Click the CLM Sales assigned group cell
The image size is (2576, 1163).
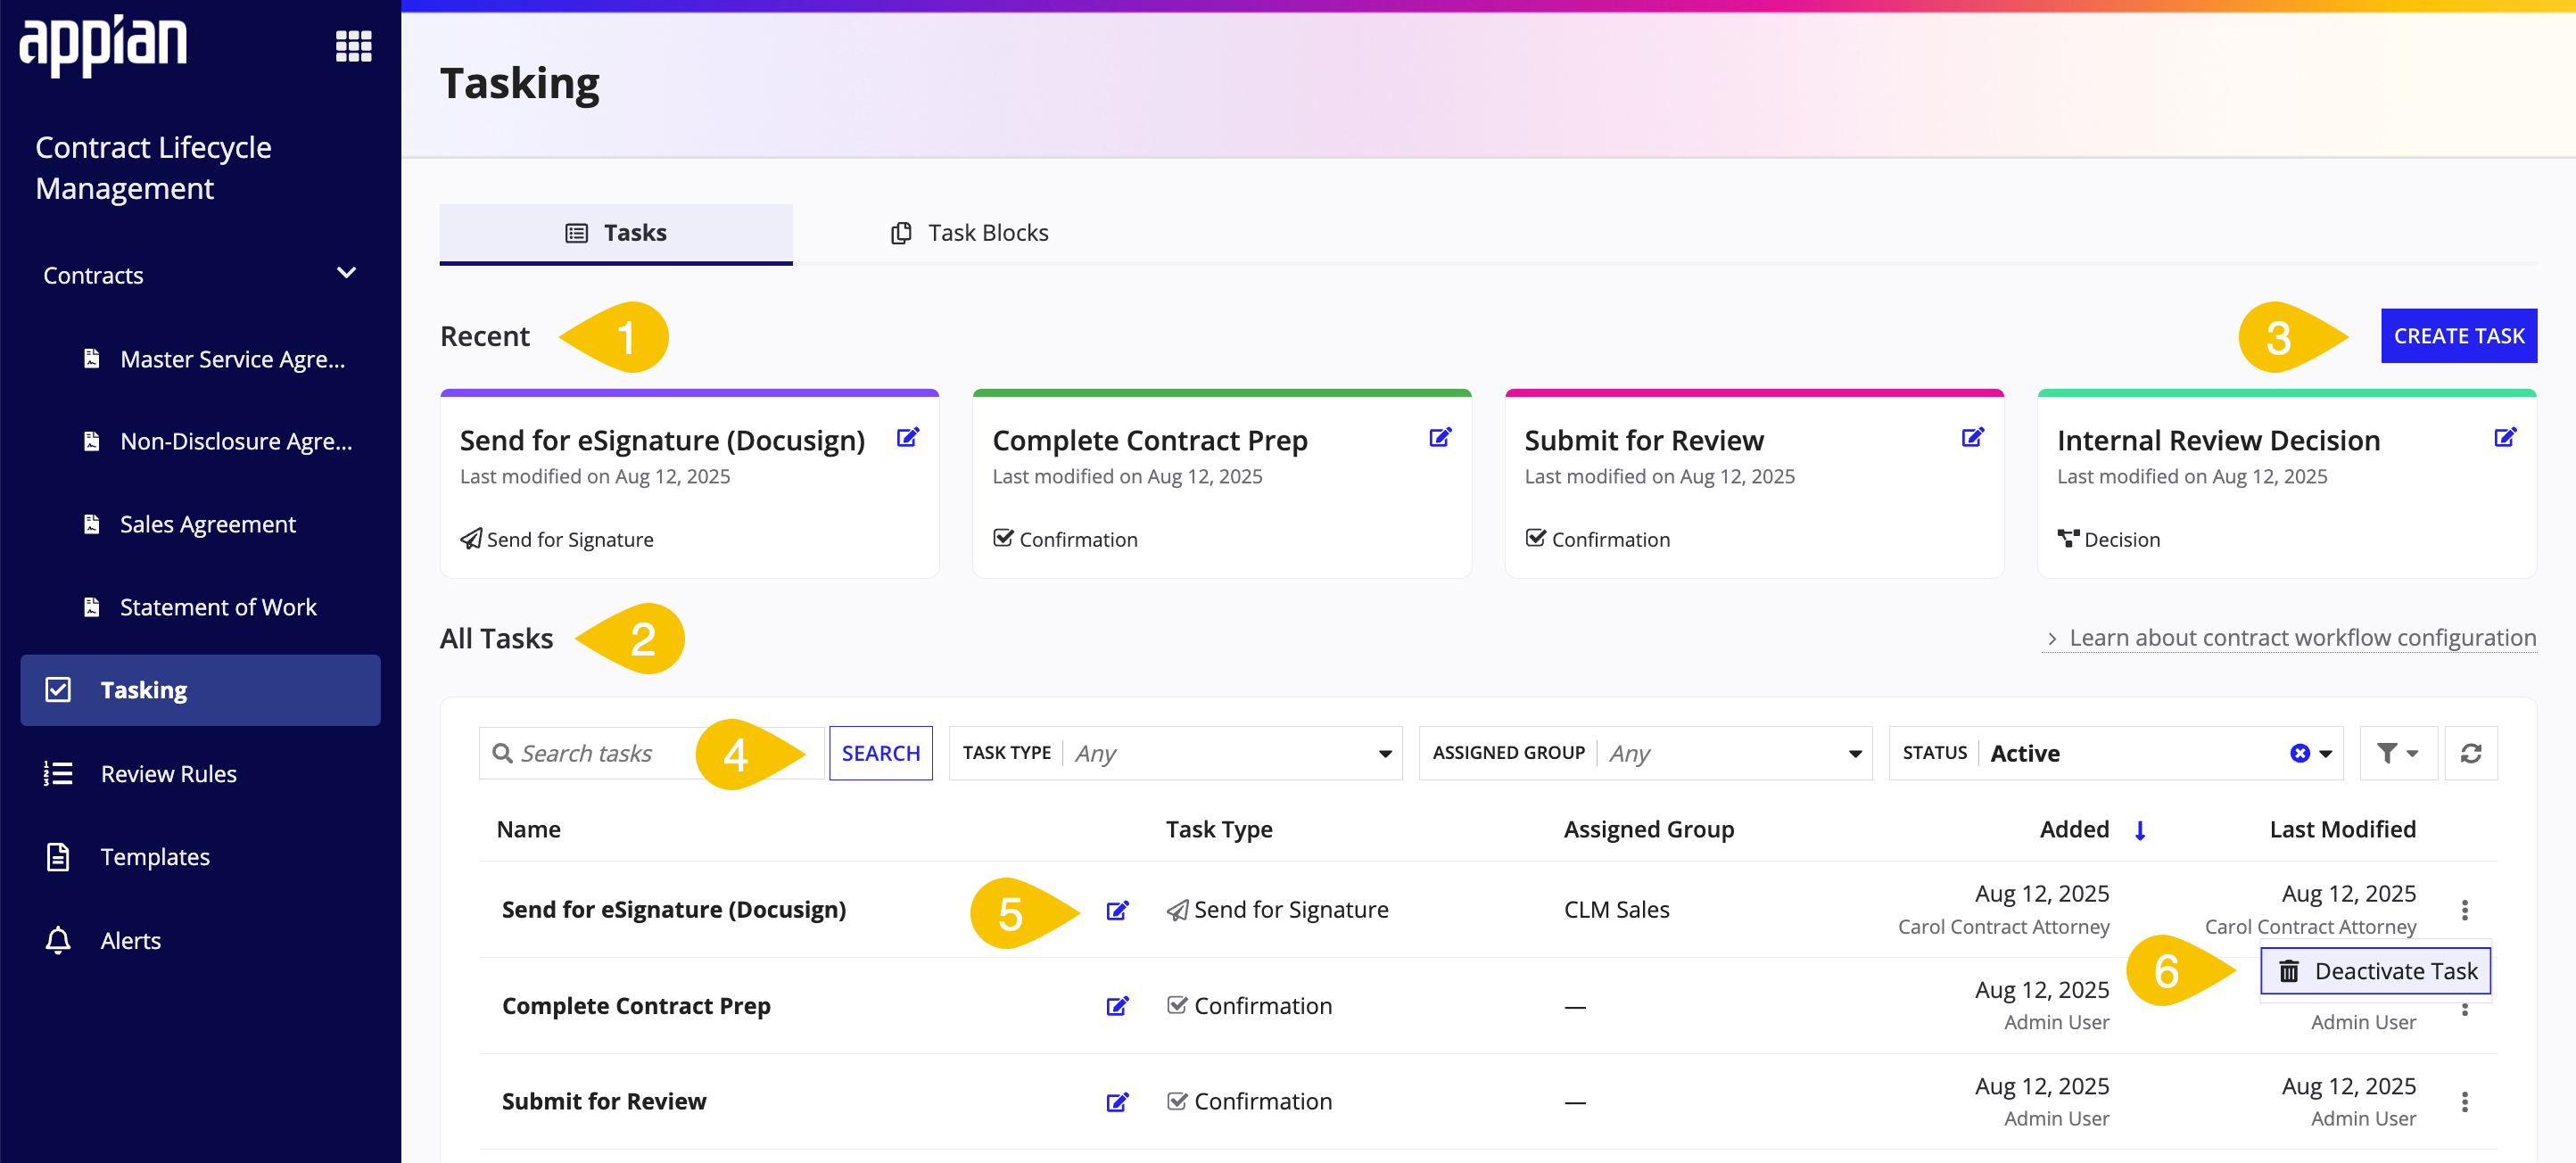[1616, 910]
